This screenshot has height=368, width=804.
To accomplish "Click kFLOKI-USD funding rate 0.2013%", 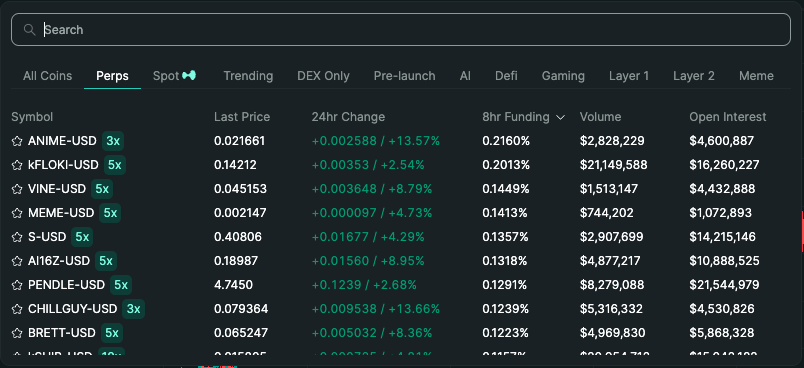I will point(506,165).
